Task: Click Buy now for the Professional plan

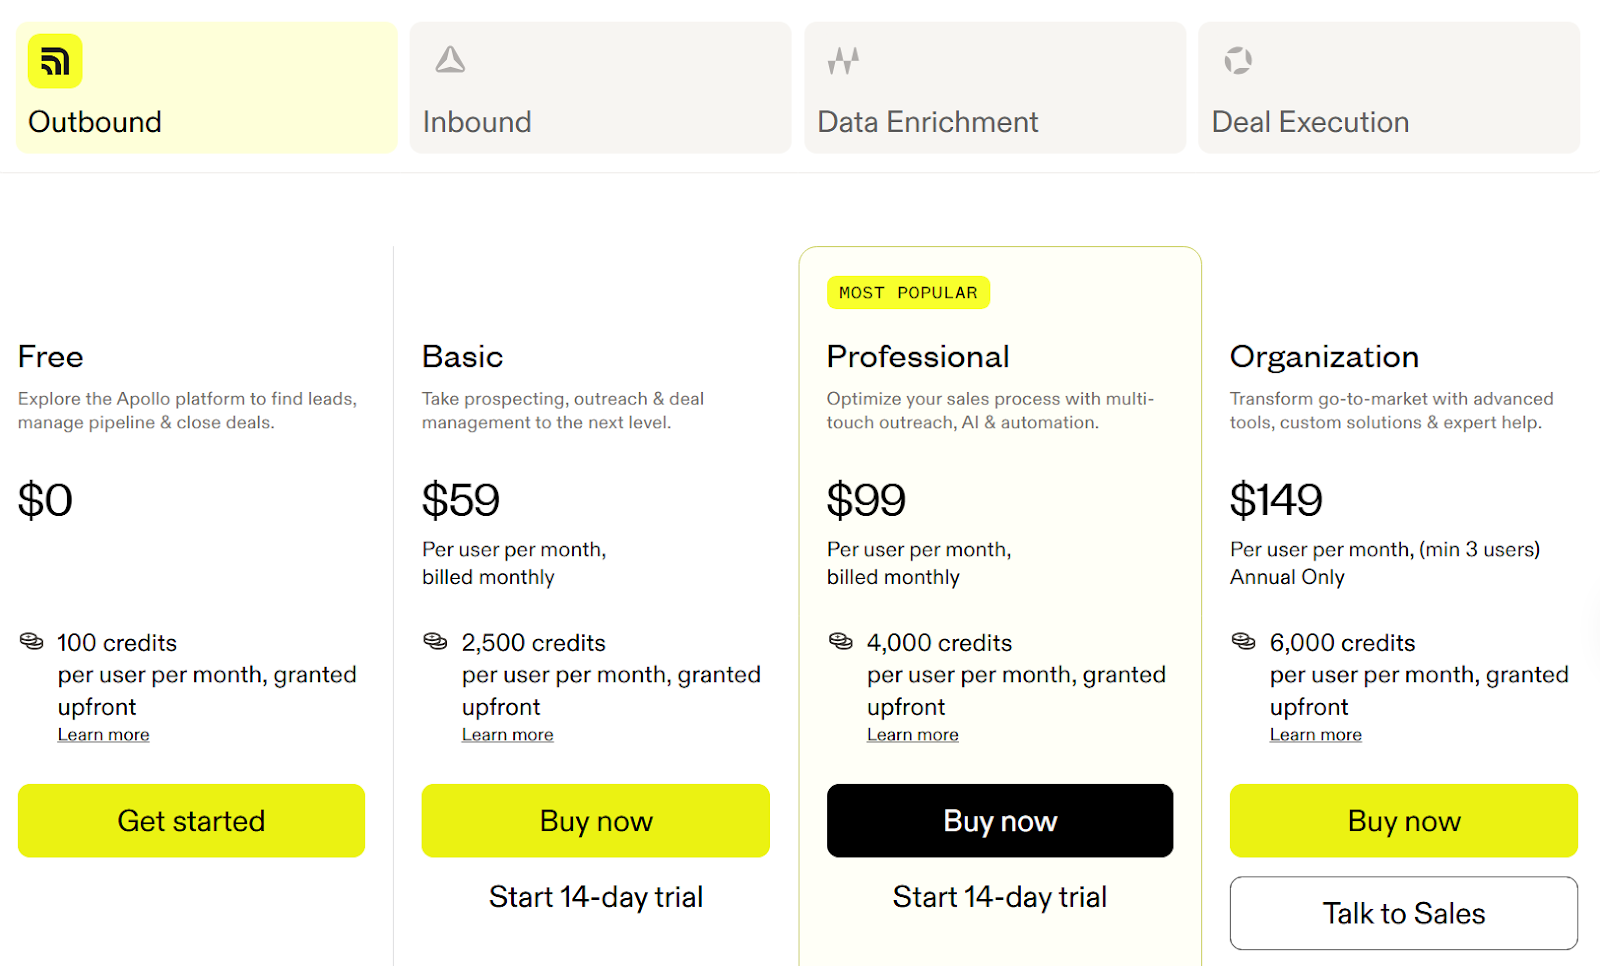Action: tap(999, 820)
